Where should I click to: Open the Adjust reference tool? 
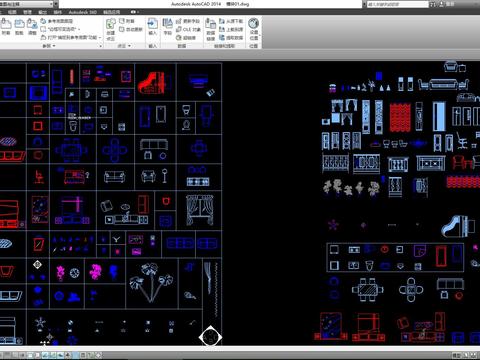click(x=32, y=27)
